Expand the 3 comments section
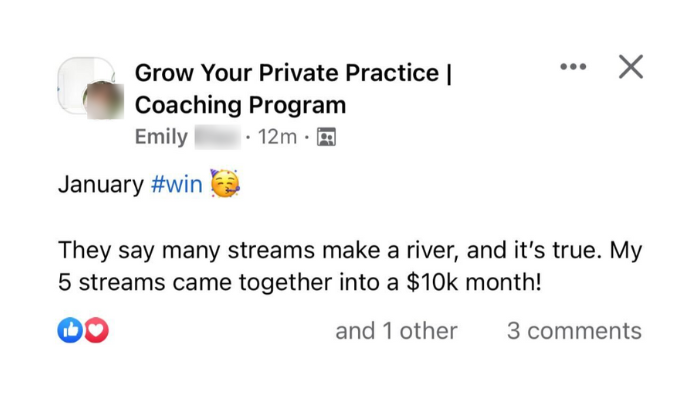Screen dimensions: 700x400 tap(574, 331)
